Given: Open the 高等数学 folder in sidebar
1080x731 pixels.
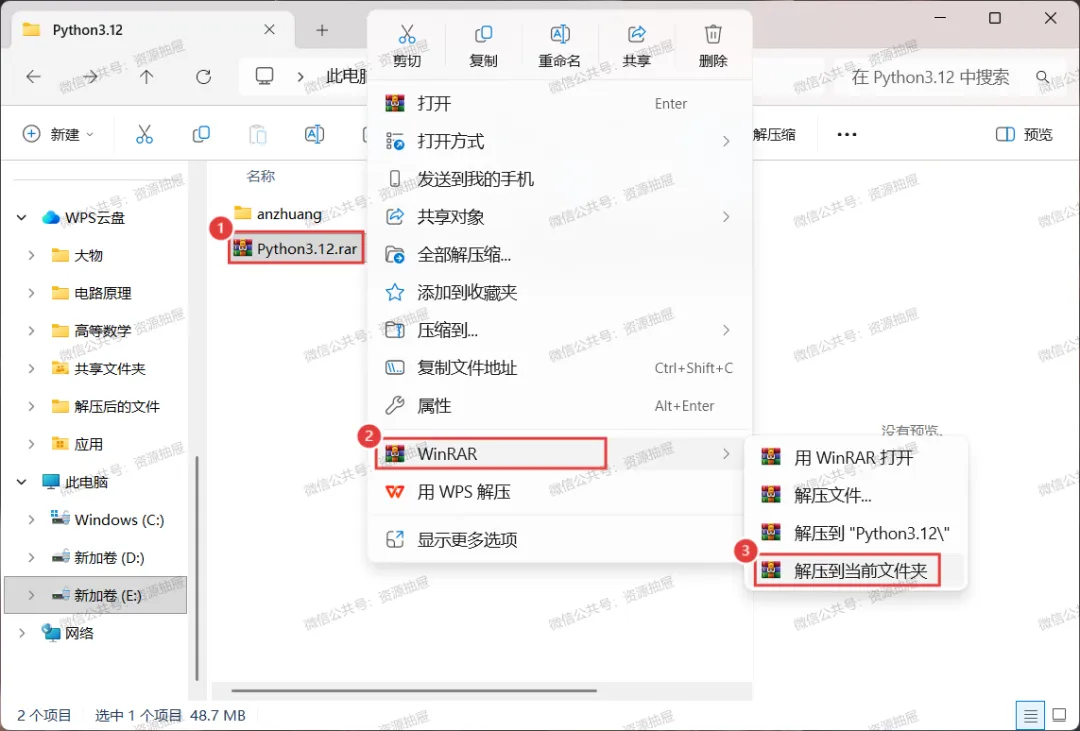Looking at the screenshot, I should [x=95, y=331].
